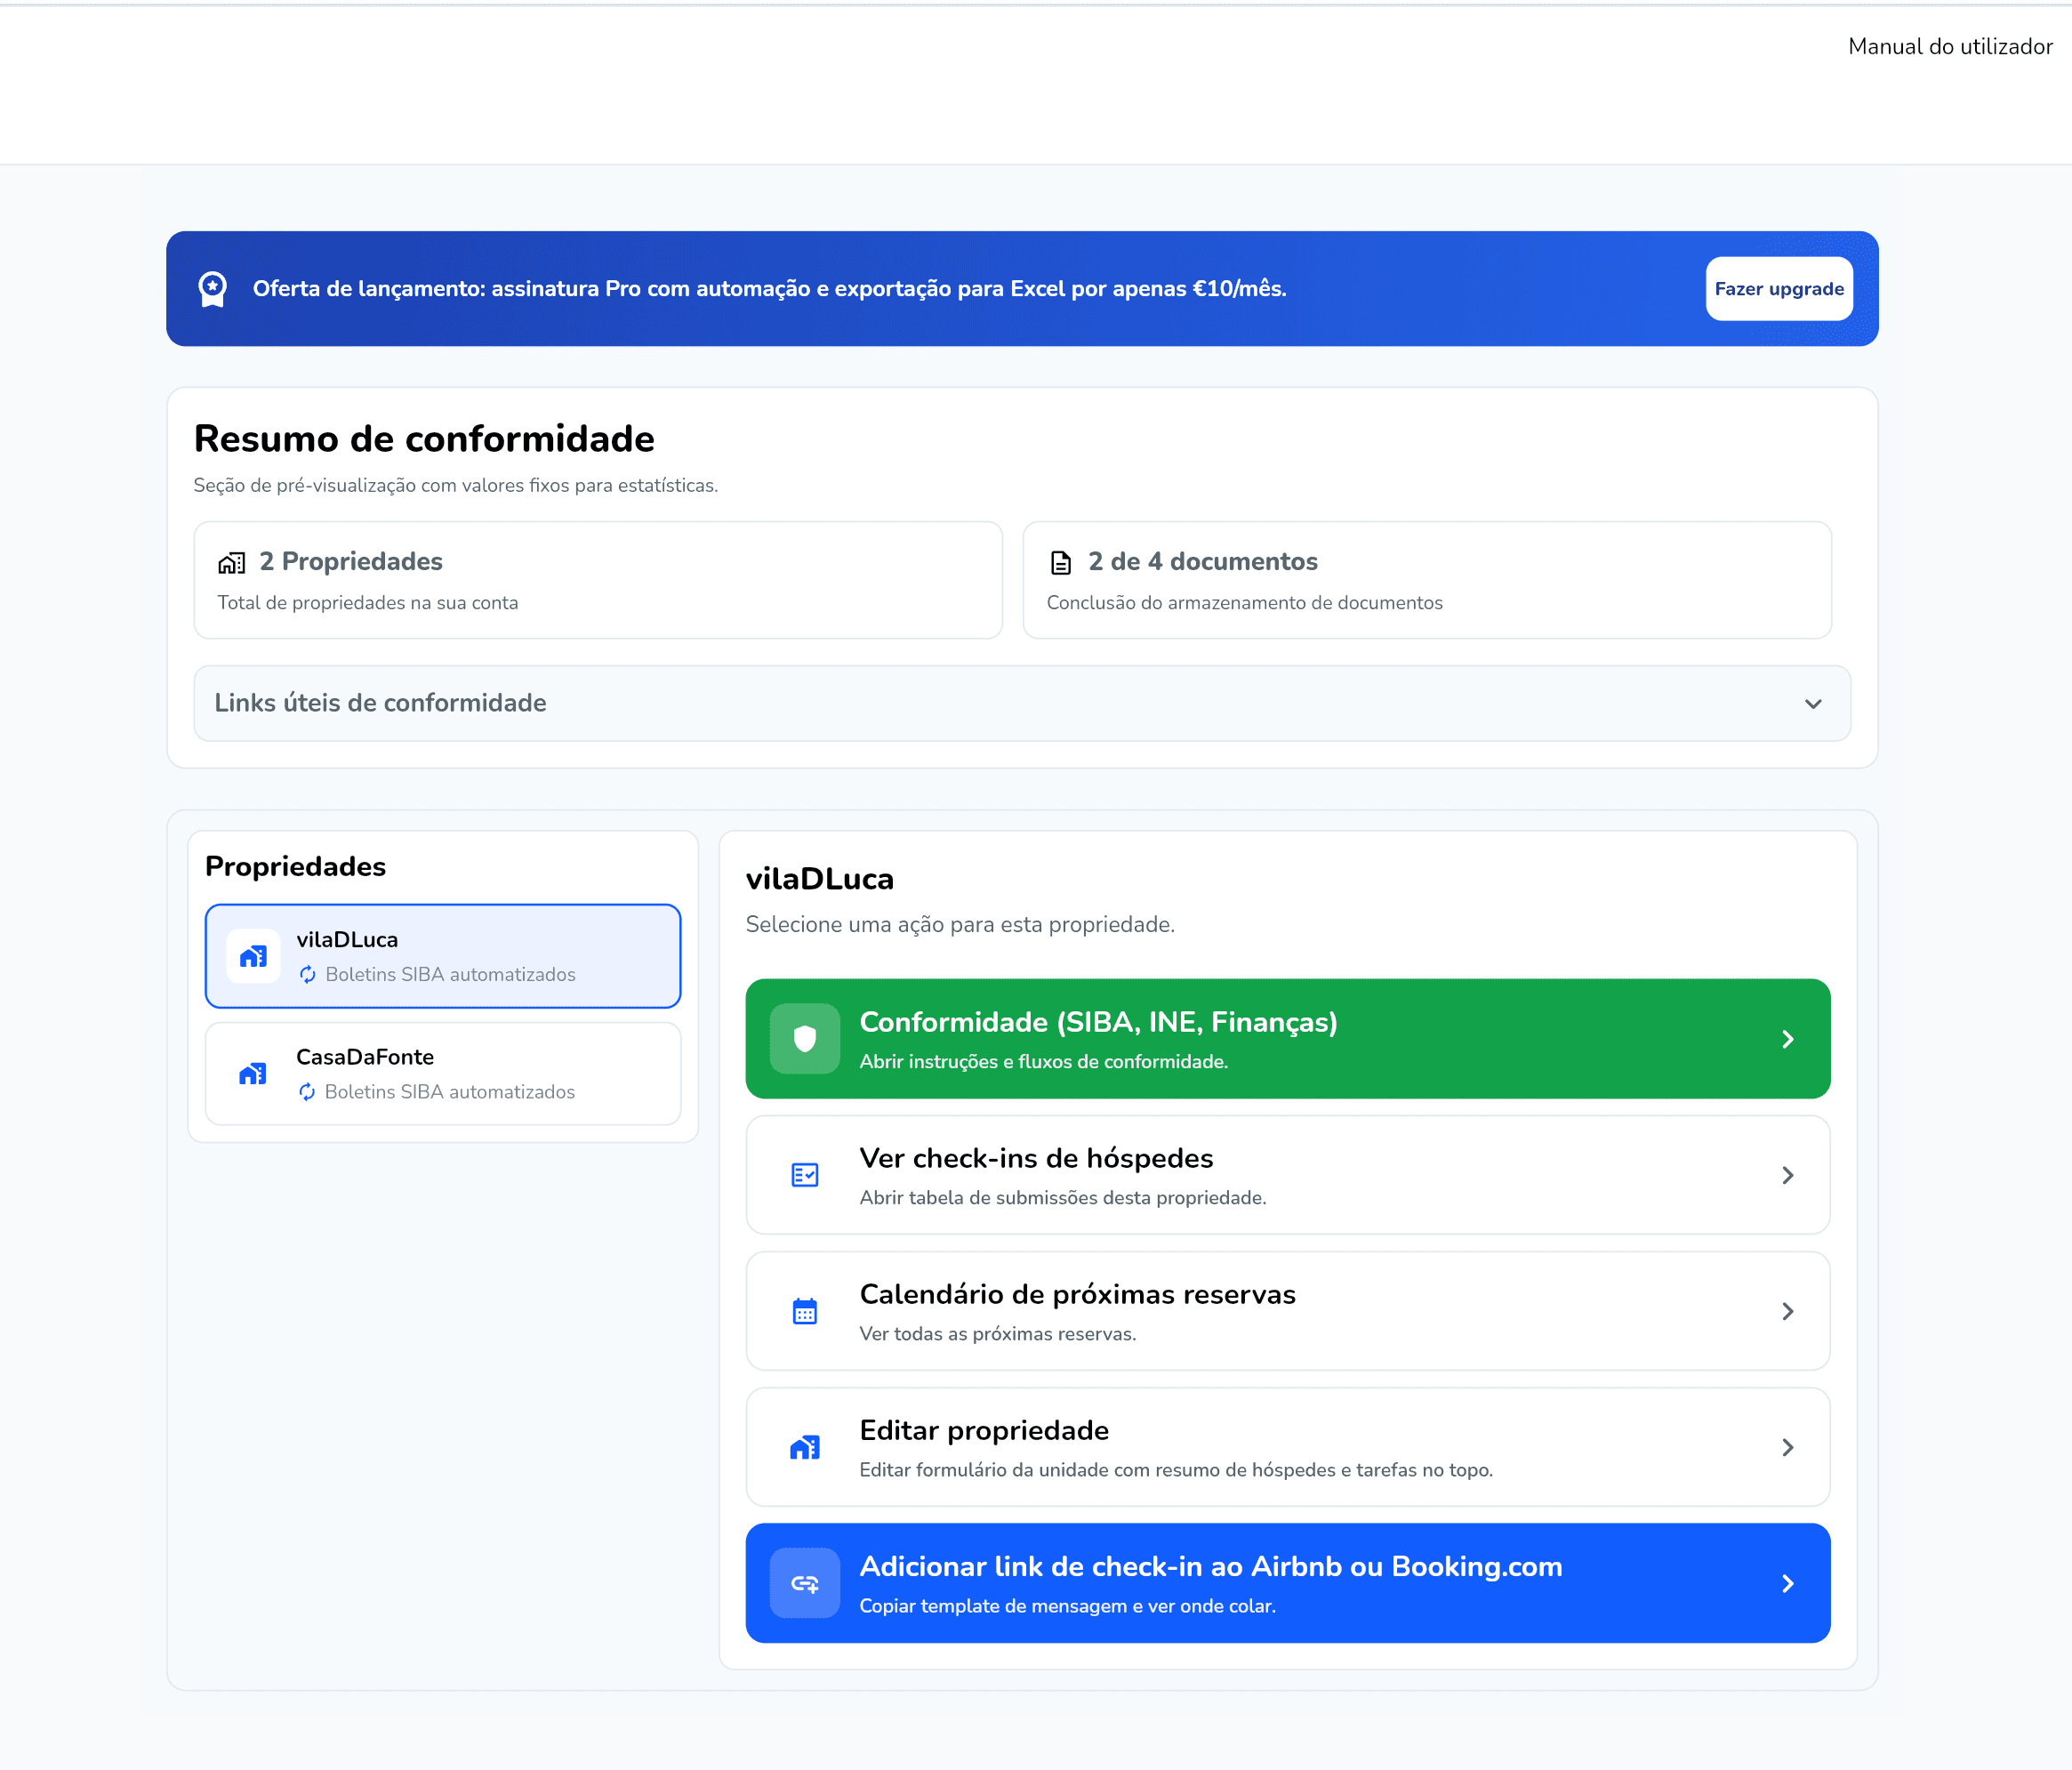Click the house icon beside Editar propriedade

[x=804, y=1447]
